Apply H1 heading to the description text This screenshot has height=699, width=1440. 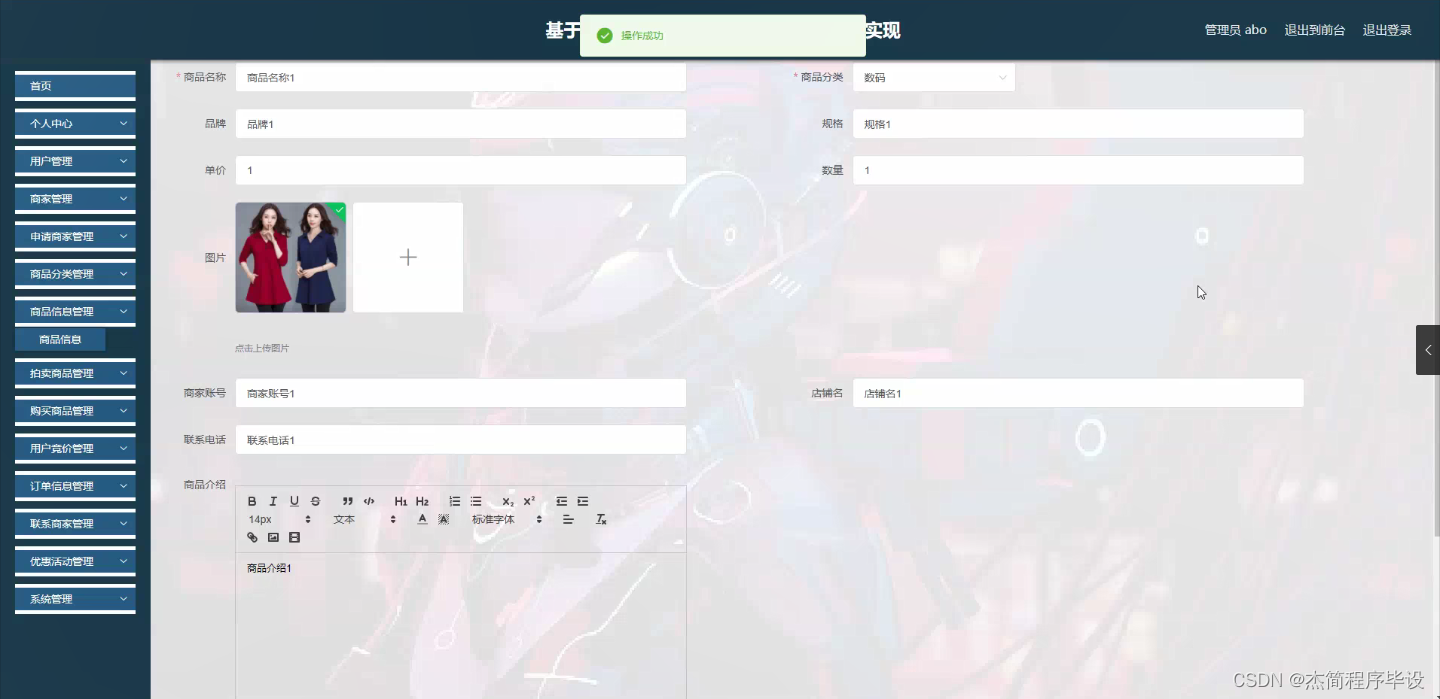click(401, 501)
